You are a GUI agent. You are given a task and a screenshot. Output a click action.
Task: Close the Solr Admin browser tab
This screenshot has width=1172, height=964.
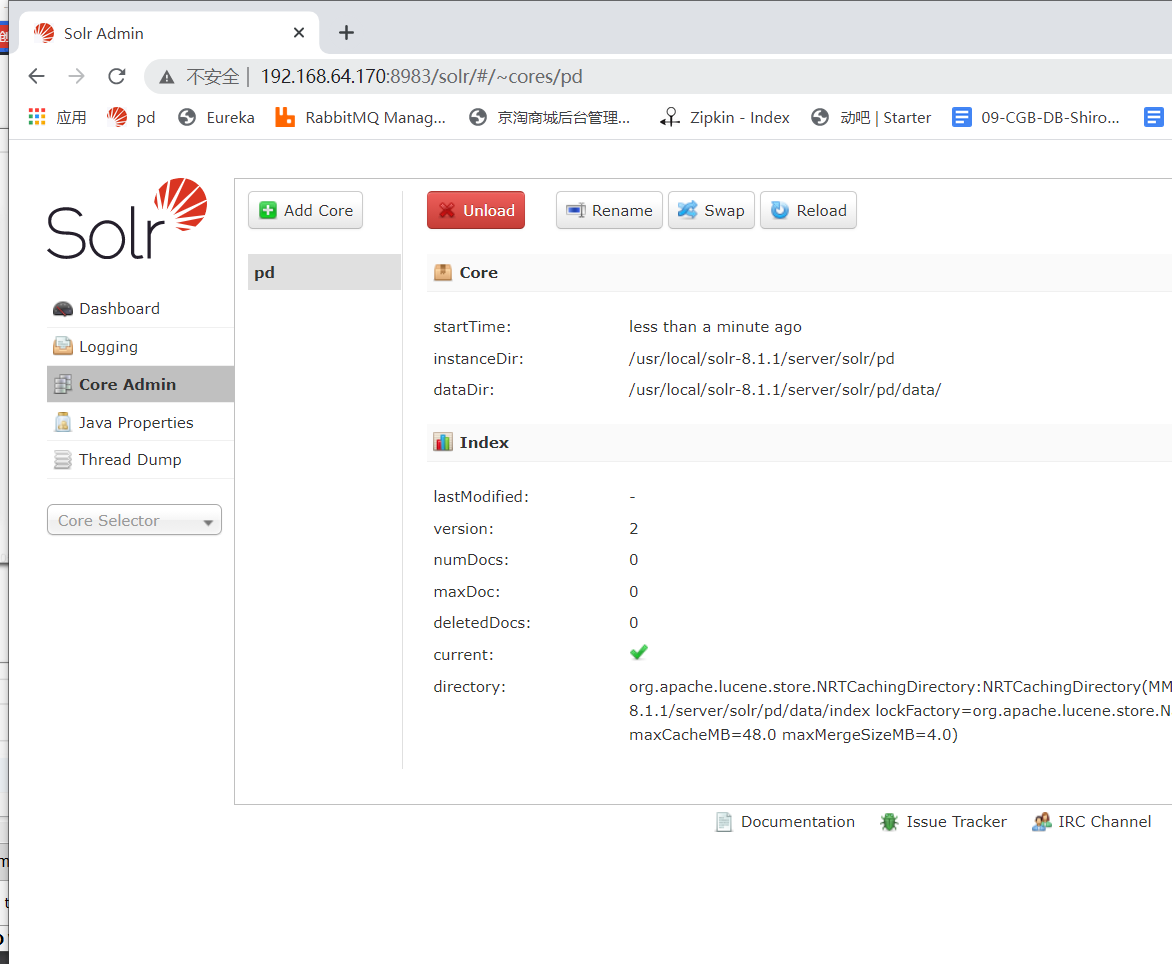[299, 32]
